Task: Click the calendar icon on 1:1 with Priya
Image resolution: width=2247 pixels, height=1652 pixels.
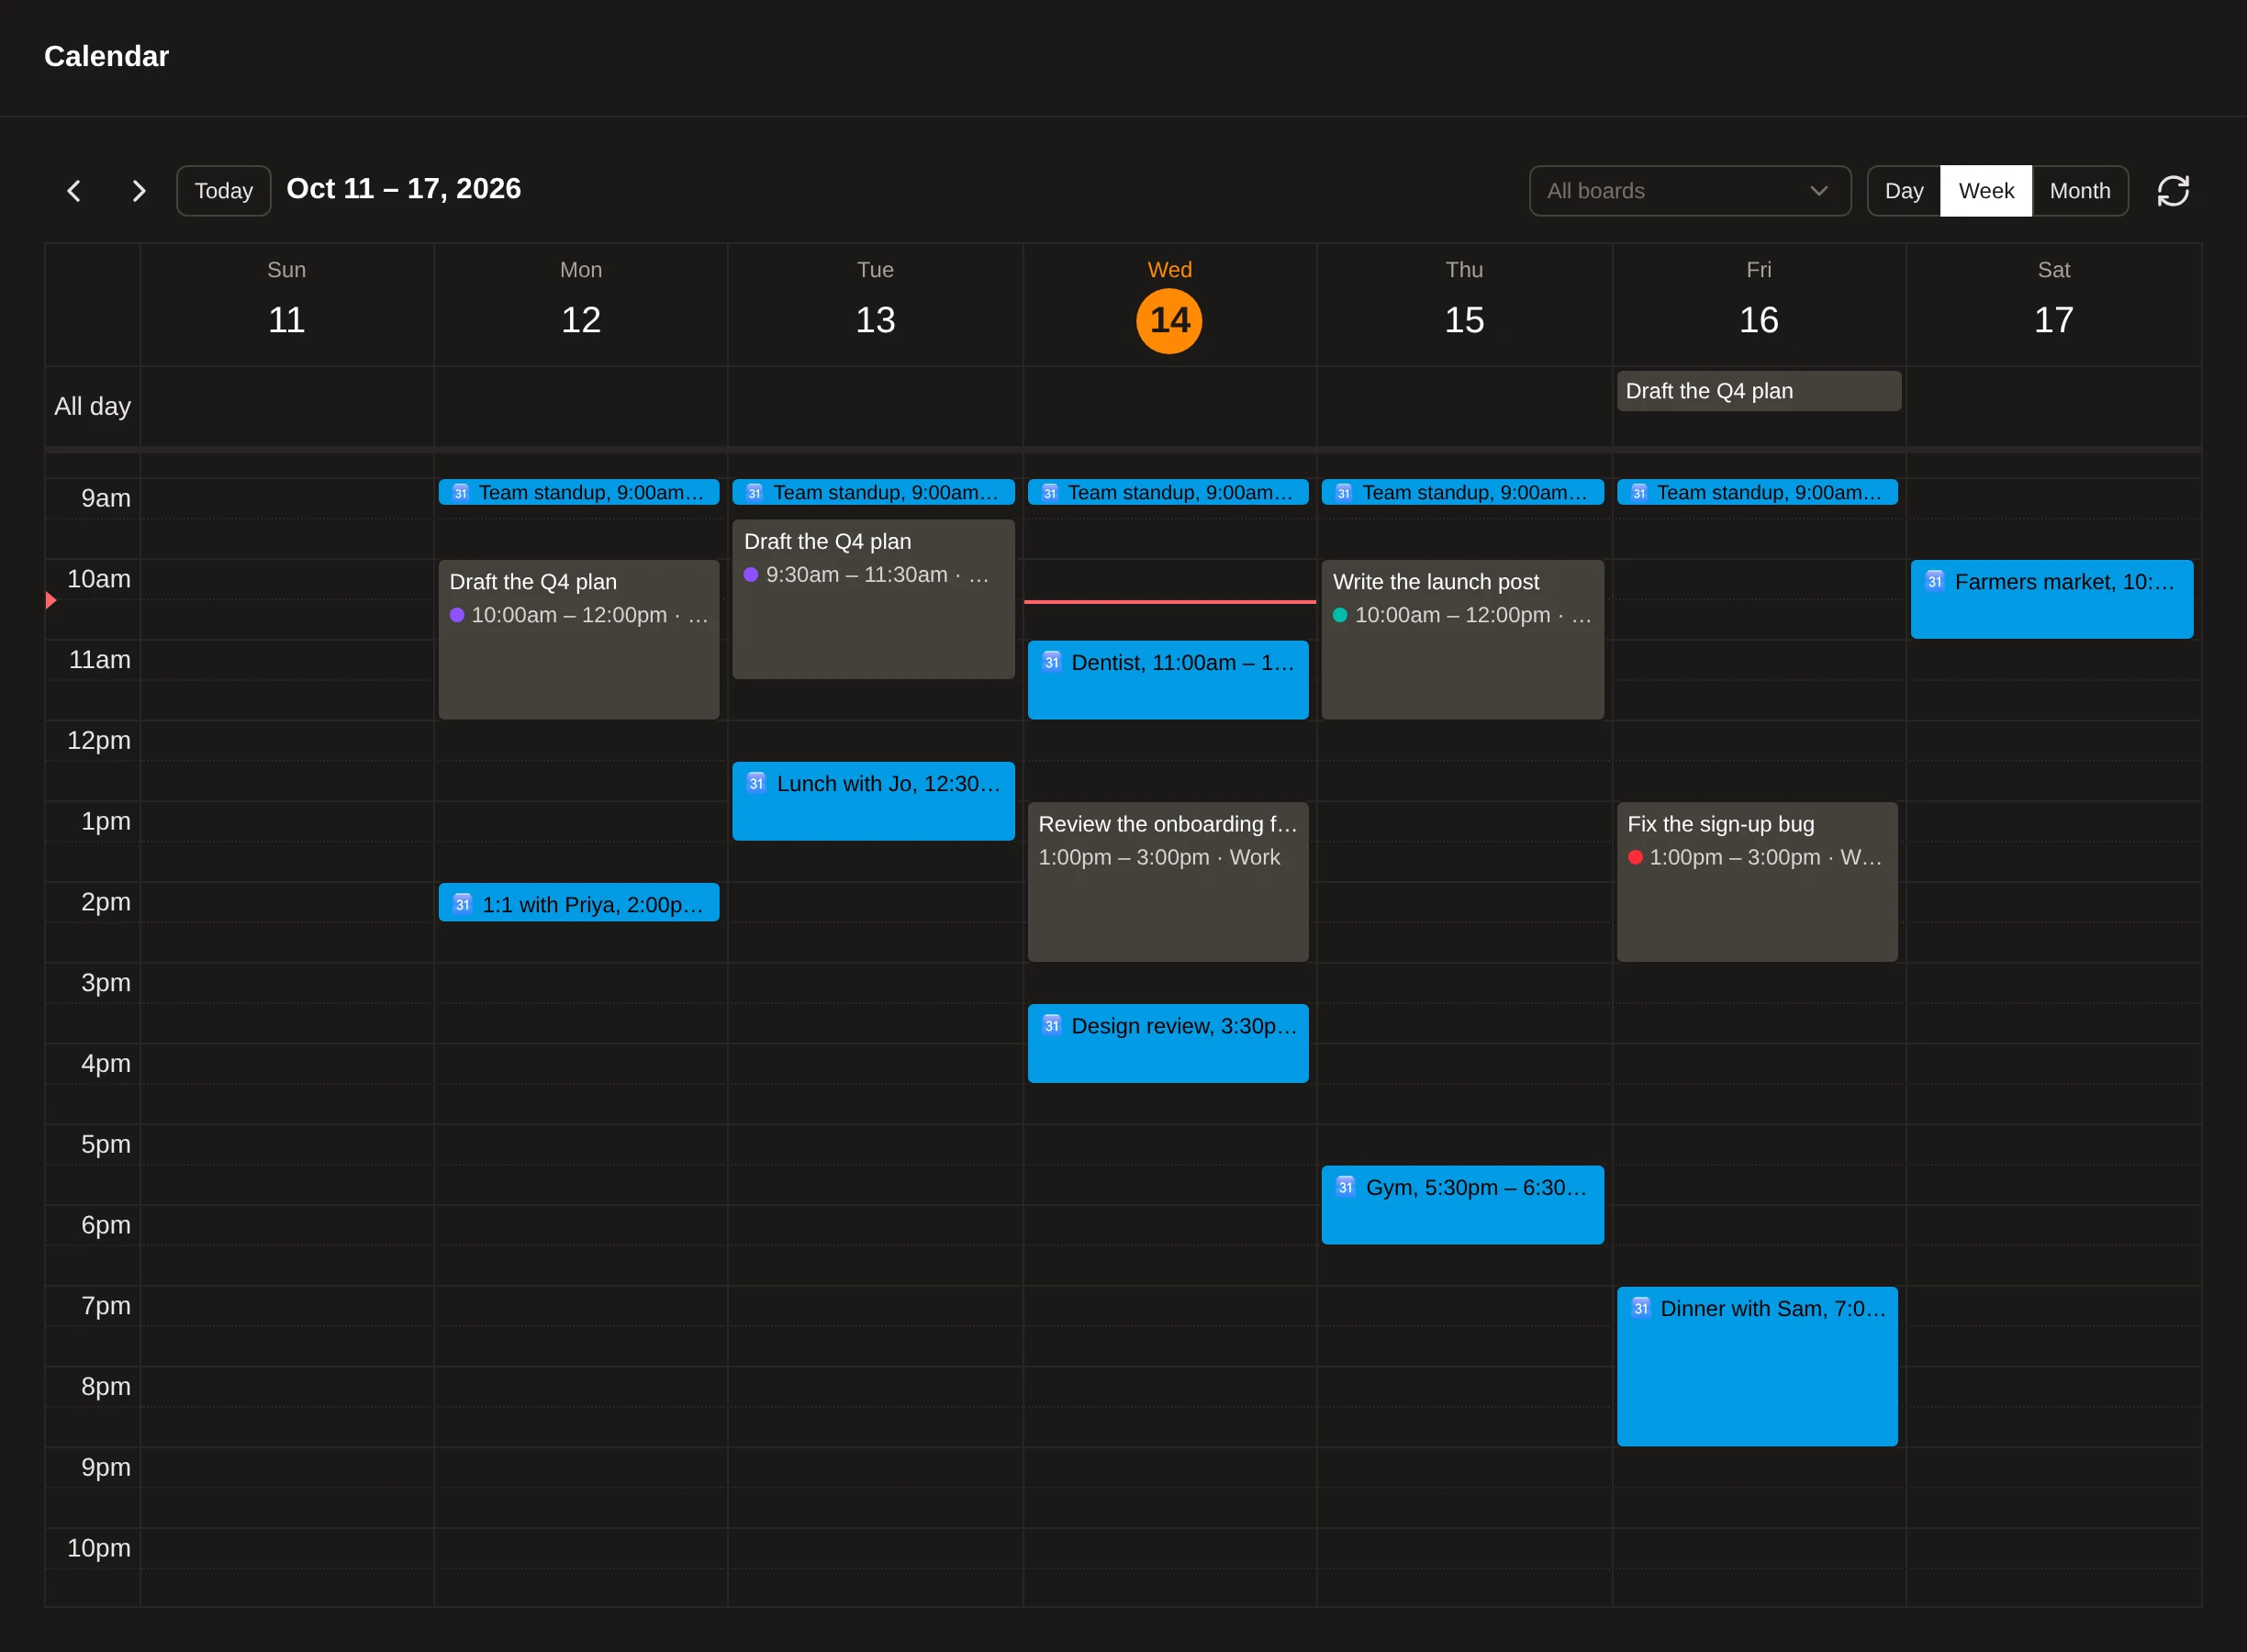Action: [x=462, y=904]
